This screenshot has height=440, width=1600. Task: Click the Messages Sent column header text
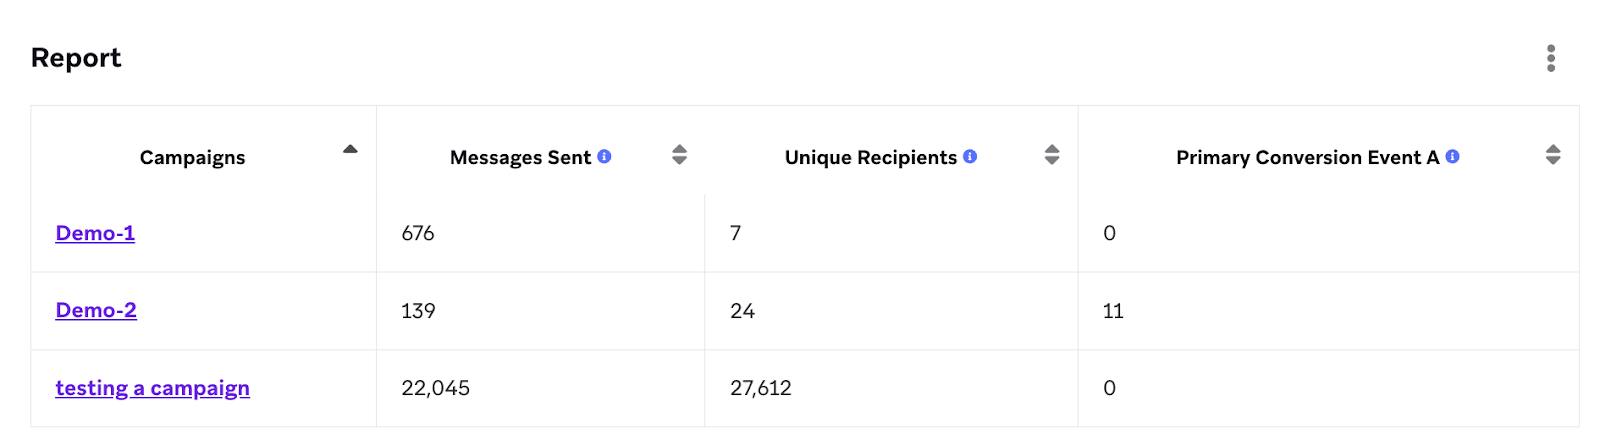point(520,157)
